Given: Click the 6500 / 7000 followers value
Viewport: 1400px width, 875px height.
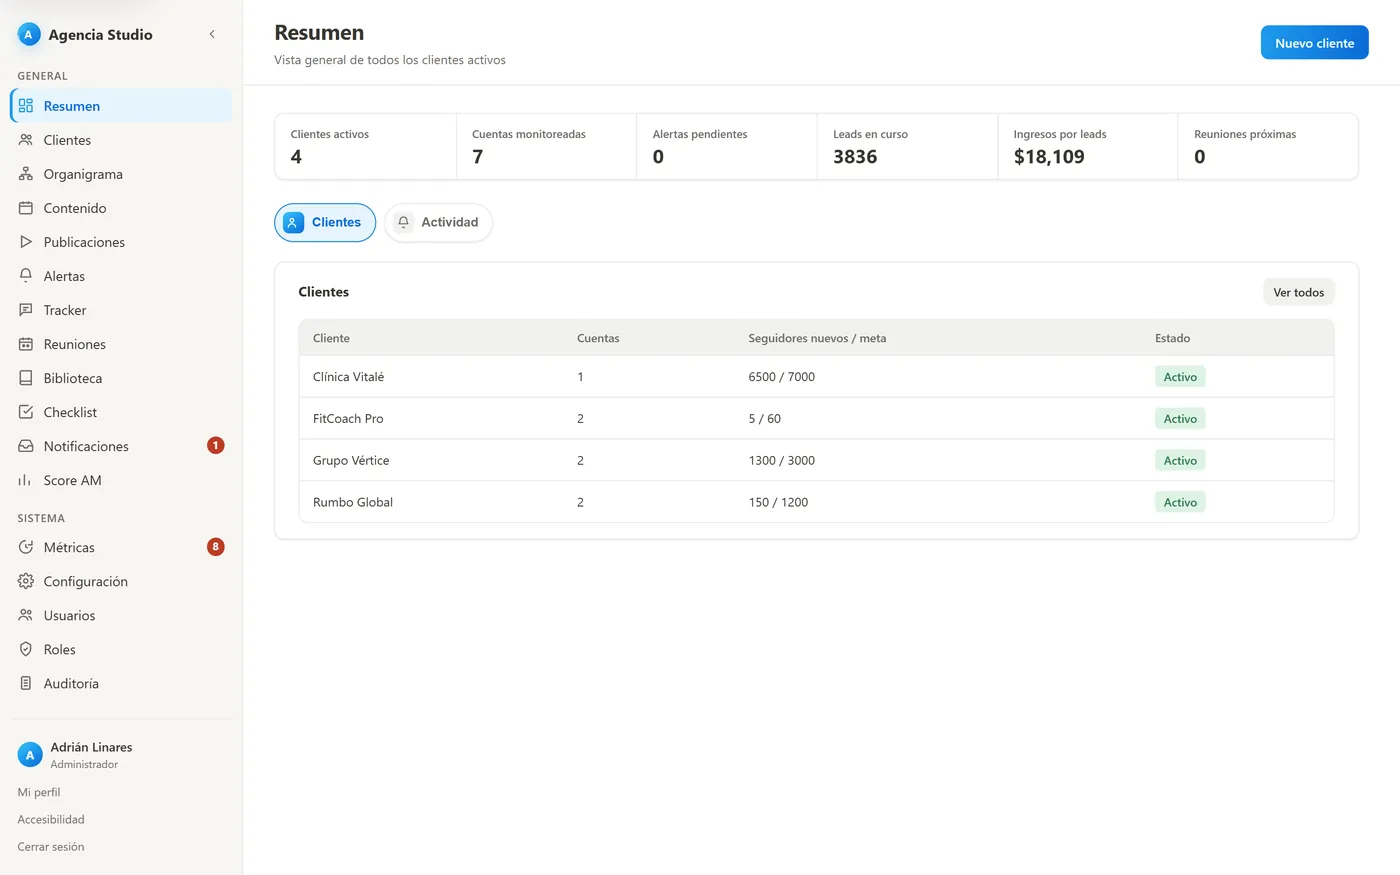Looking at the screenshot, I should (x=781, y=377).
